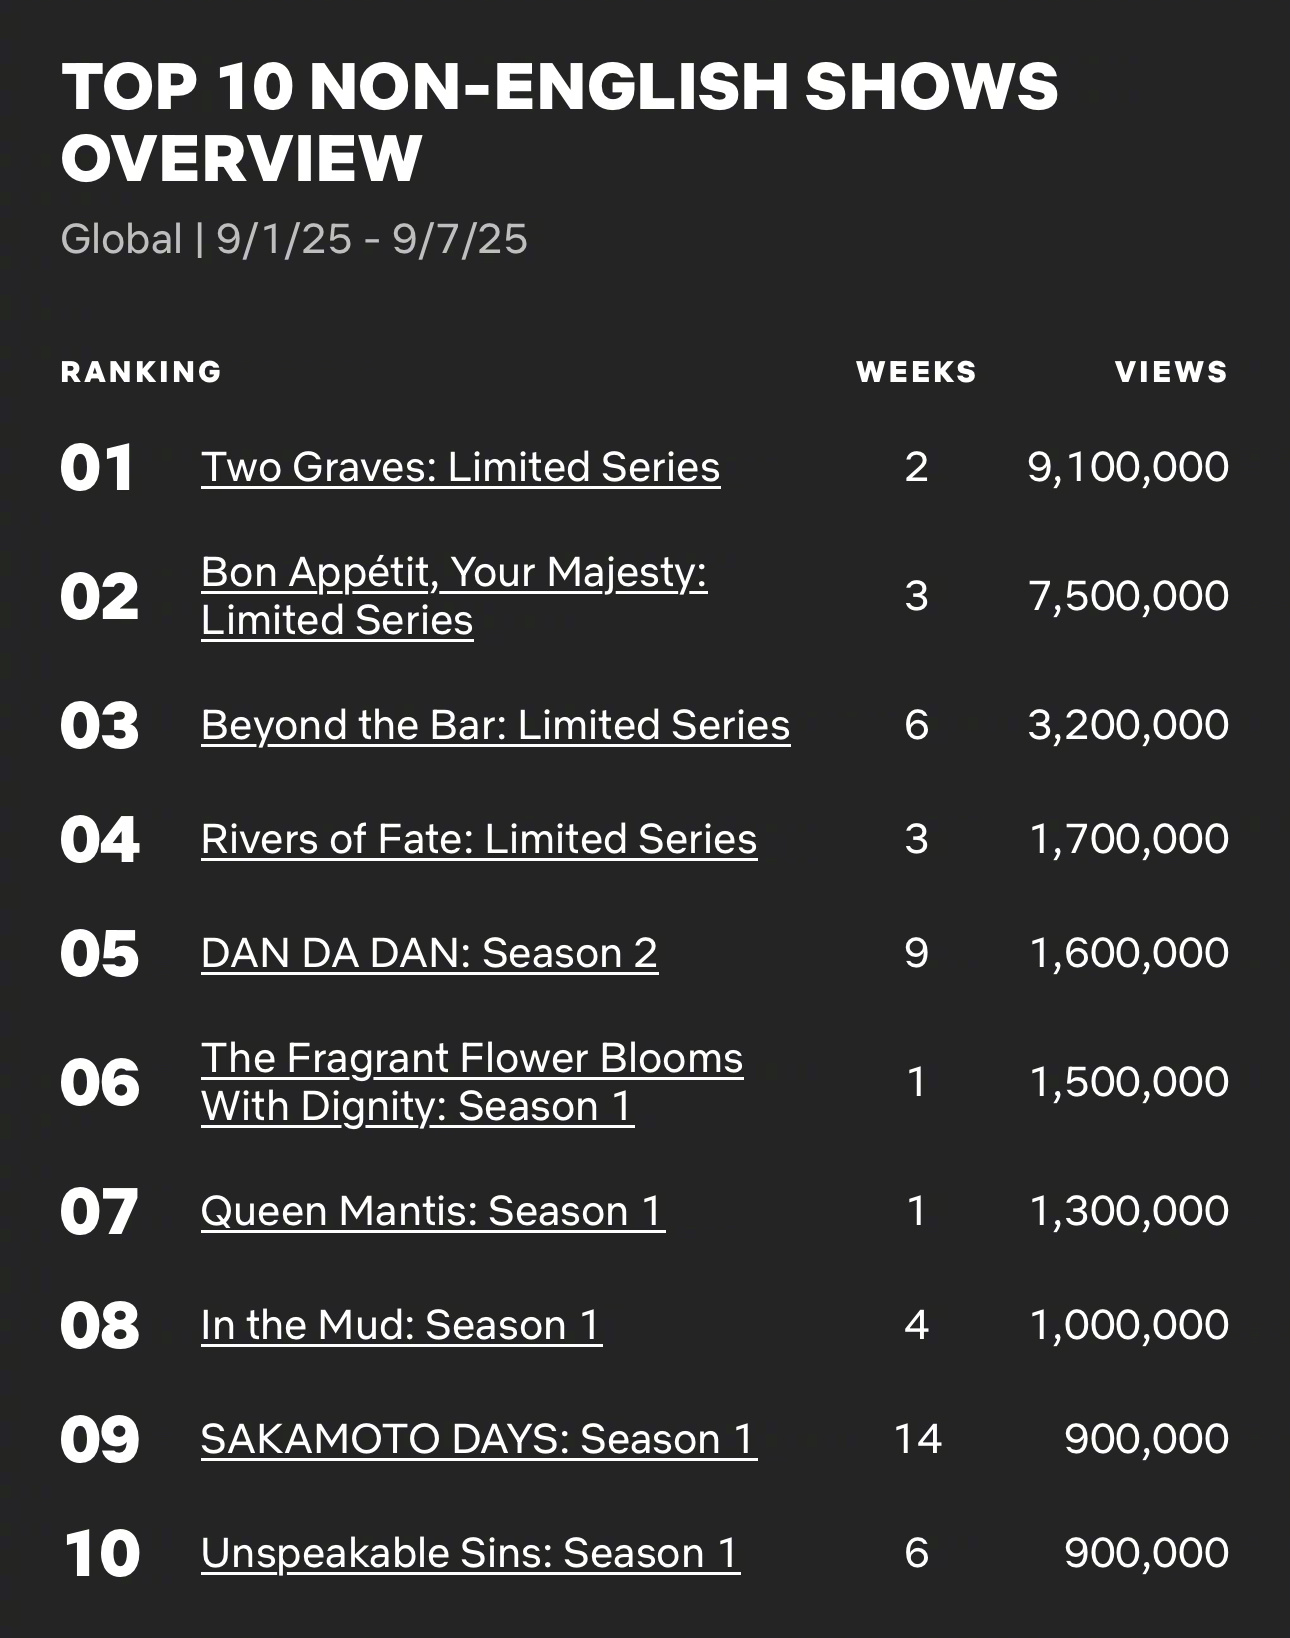Click the 14 weeks value for SAKAMOTO DAYS
Screen dimensions: 1290x1638
[x=917, y=1439]
